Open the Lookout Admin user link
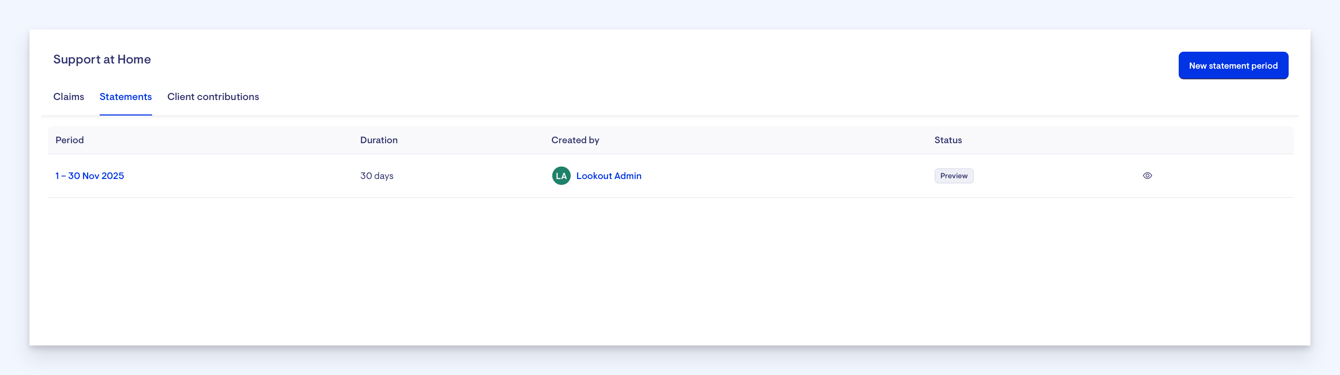Viewport: 1340px width, 375px height. click(609, 176)
